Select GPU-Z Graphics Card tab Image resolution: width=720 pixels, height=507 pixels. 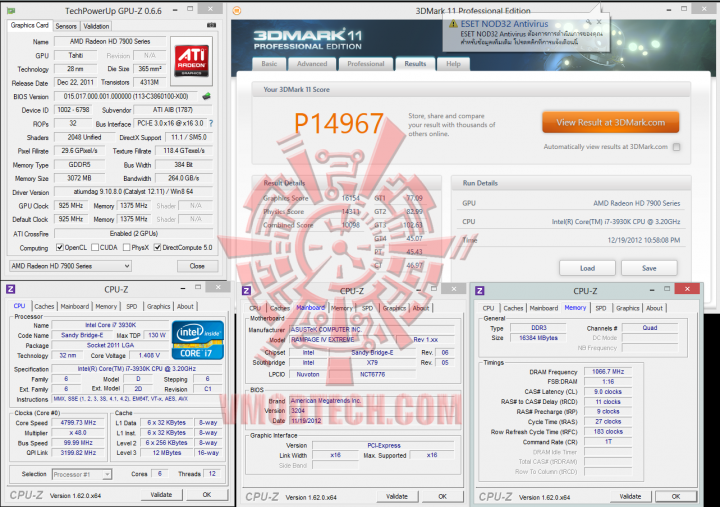pos(29,25)
